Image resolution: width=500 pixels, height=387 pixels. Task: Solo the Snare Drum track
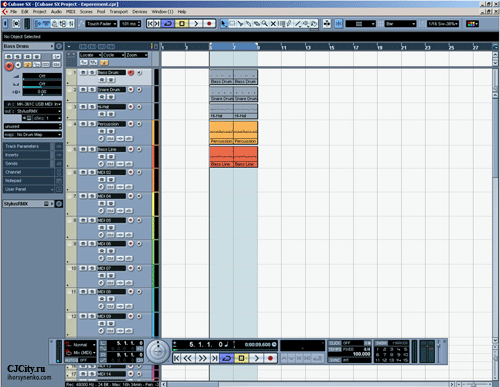click(92, 89)
